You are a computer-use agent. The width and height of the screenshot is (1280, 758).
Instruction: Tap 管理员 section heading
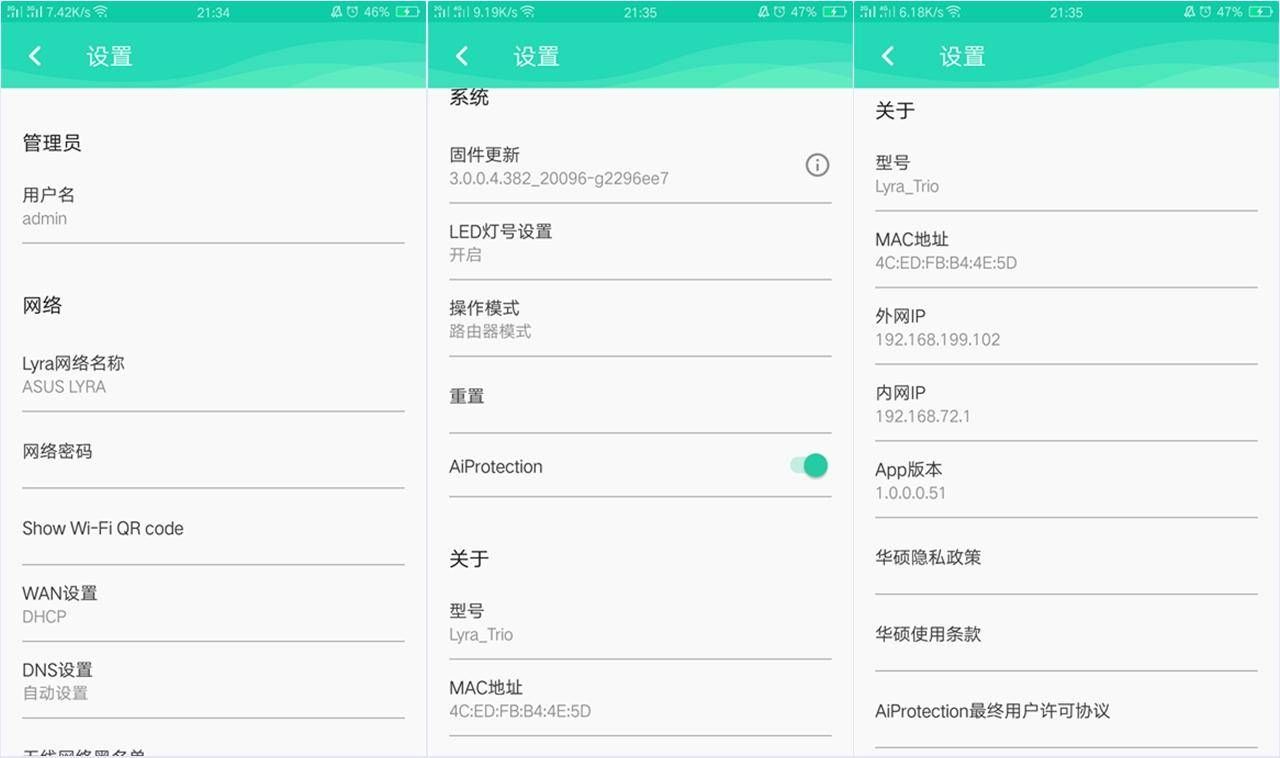click(52, 143)
